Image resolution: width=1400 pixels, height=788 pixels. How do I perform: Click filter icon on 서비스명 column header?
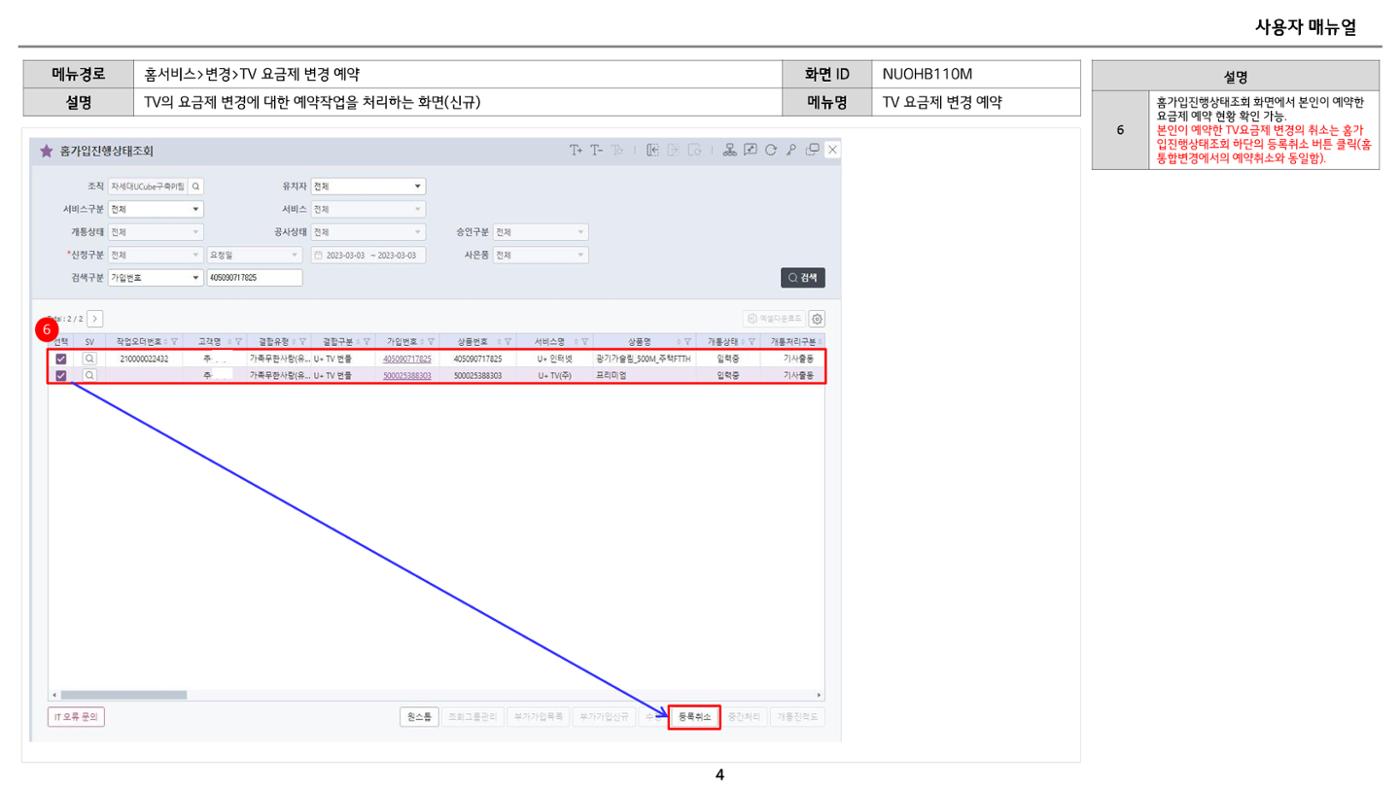pyautogui.click(x=583, y=341)
